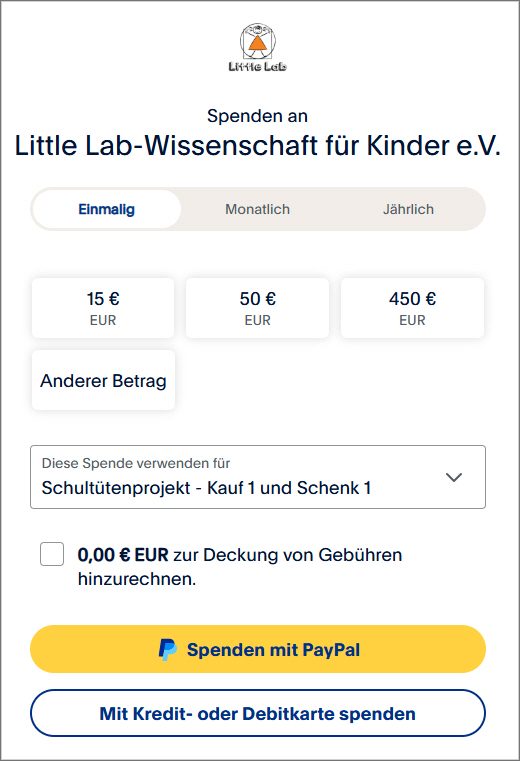520x761 pixels.
Task: Choose the 15 € donation amount
Action: tap(103, 308)
